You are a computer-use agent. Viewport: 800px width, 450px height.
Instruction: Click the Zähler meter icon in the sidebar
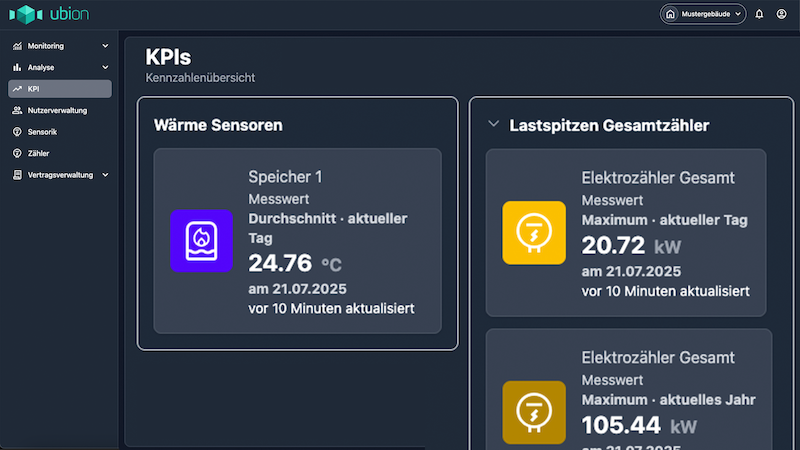(17, 153)
